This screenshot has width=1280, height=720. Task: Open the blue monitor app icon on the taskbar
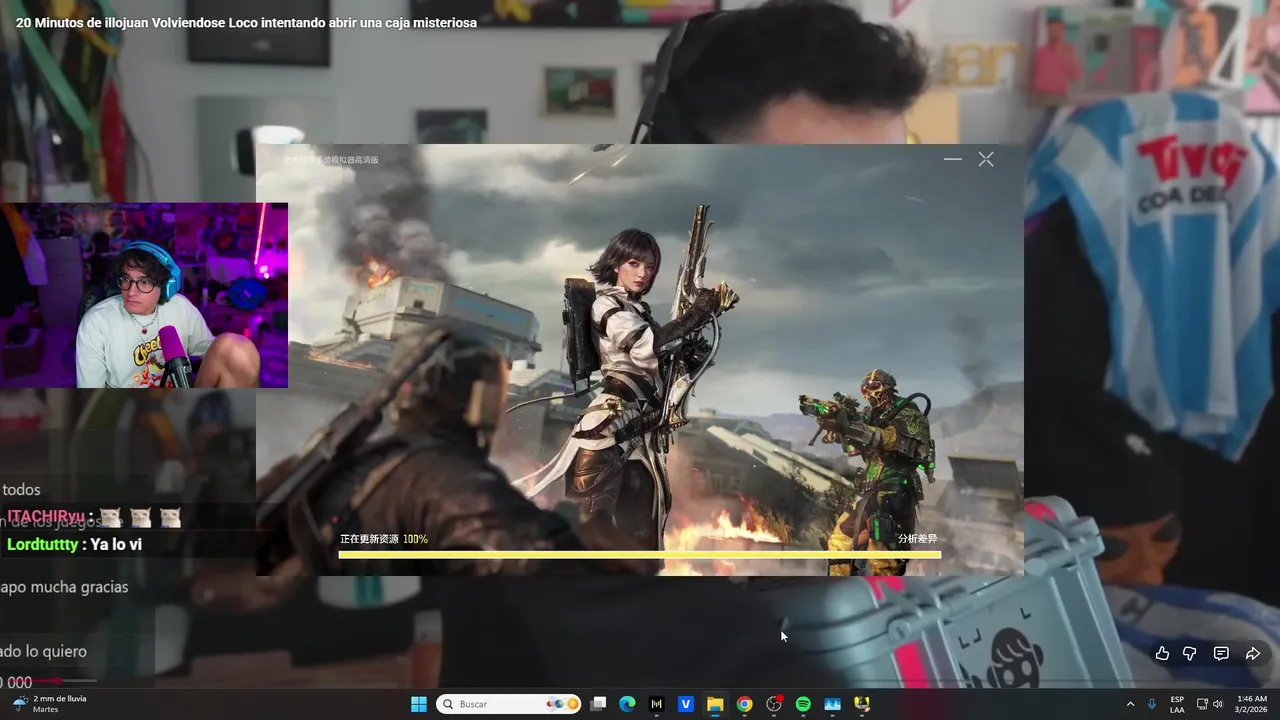[832, 704]
